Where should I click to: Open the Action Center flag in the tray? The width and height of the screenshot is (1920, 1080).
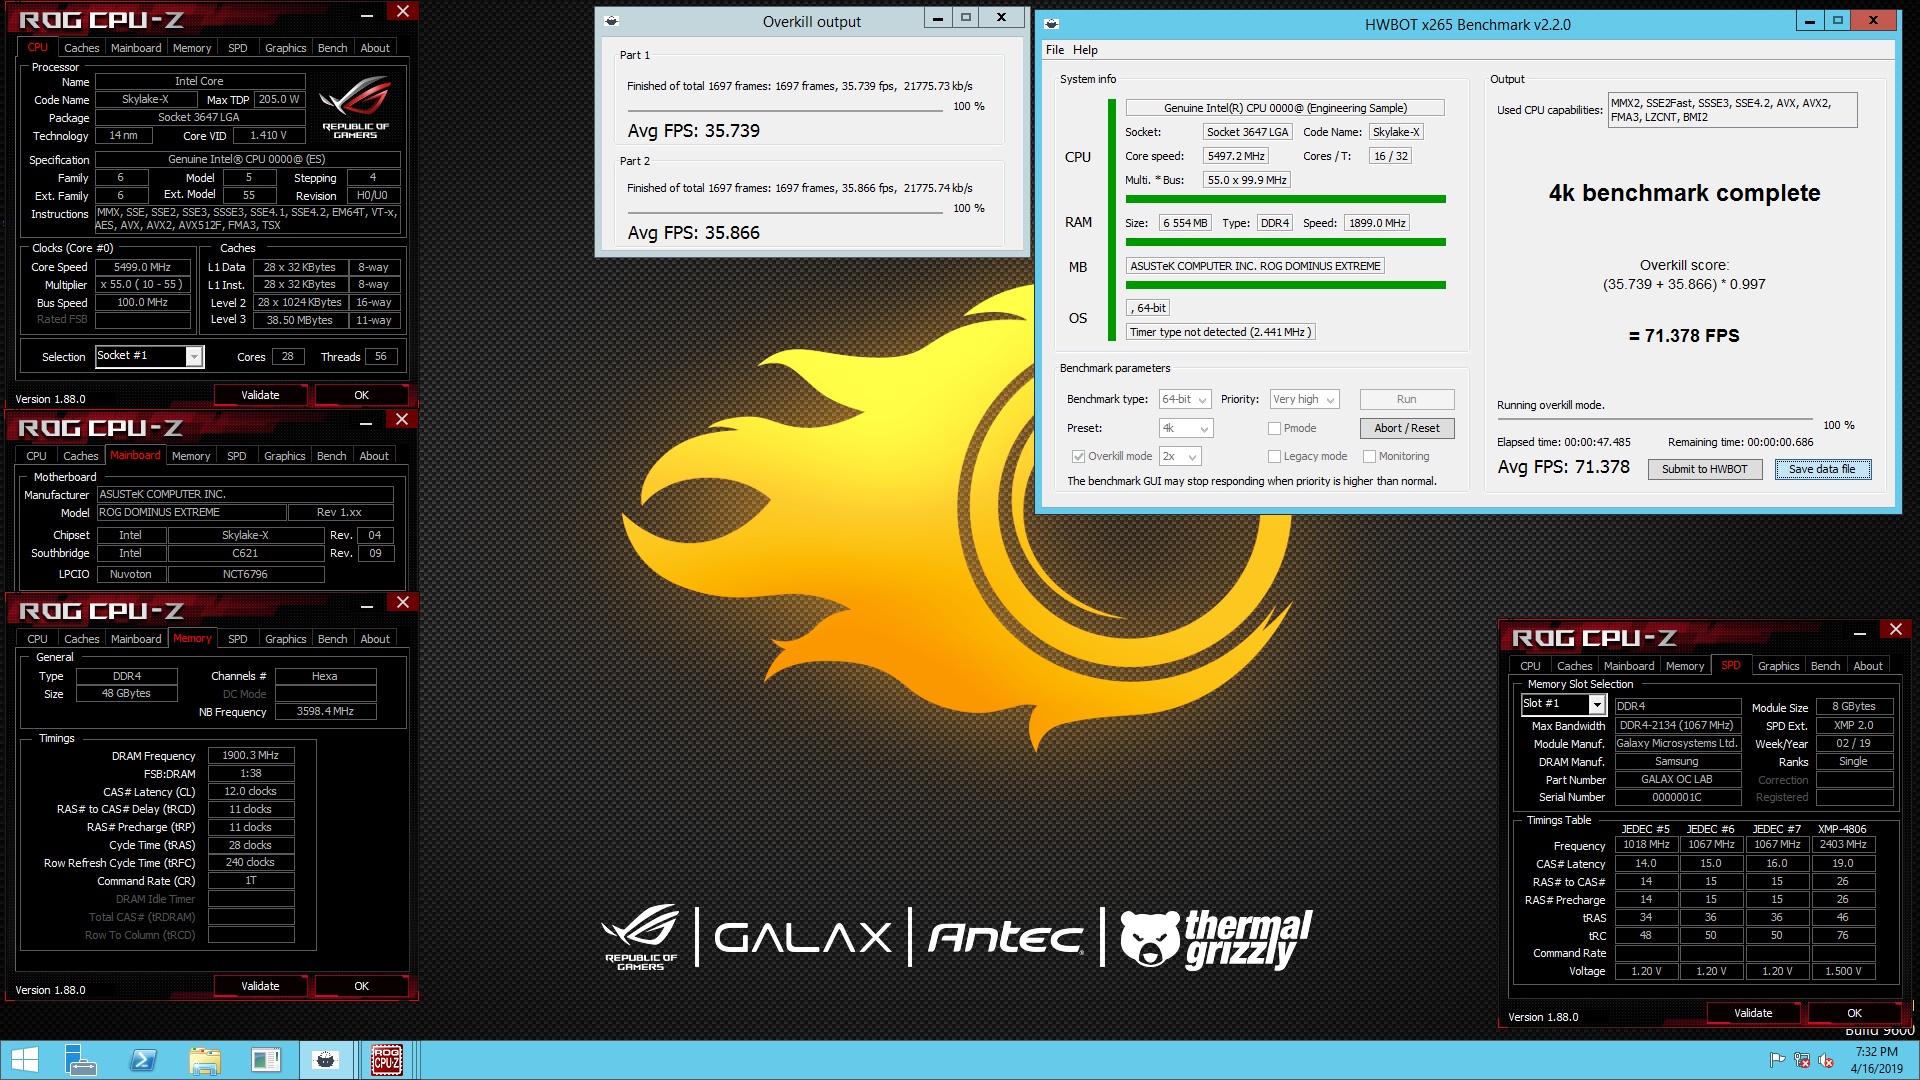[x=1777, y=1060]
